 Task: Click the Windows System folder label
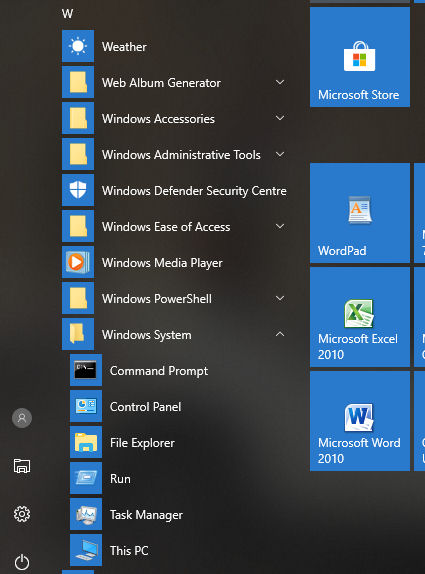[146, 335]
